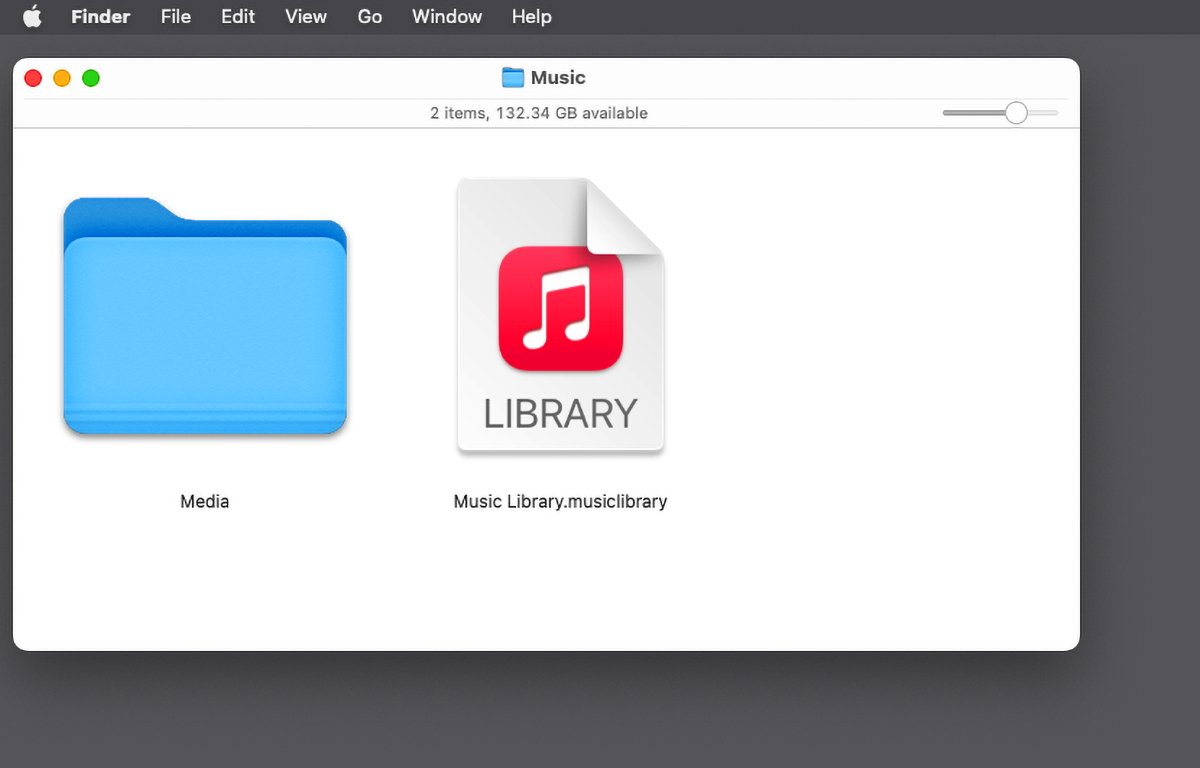Click the items count status bar text
The image size is (1200, 768).
pyautogui.click(x=540, y=113)
